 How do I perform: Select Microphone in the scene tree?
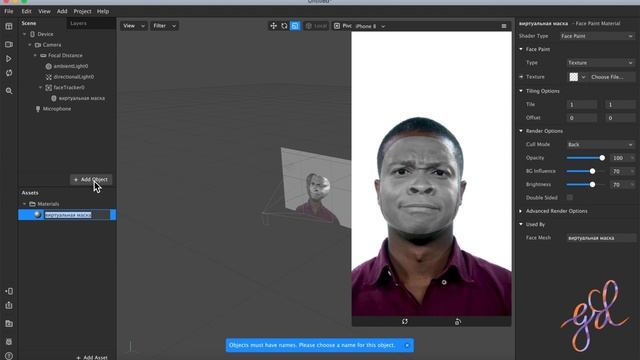[57, 109]
